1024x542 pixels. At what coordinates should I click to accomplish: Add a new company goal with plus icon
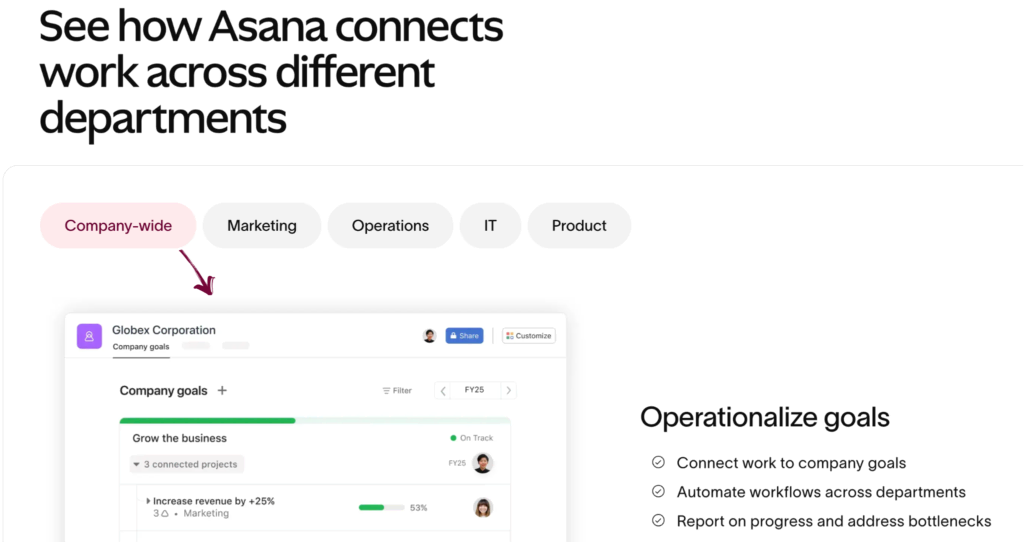[222, 391]
